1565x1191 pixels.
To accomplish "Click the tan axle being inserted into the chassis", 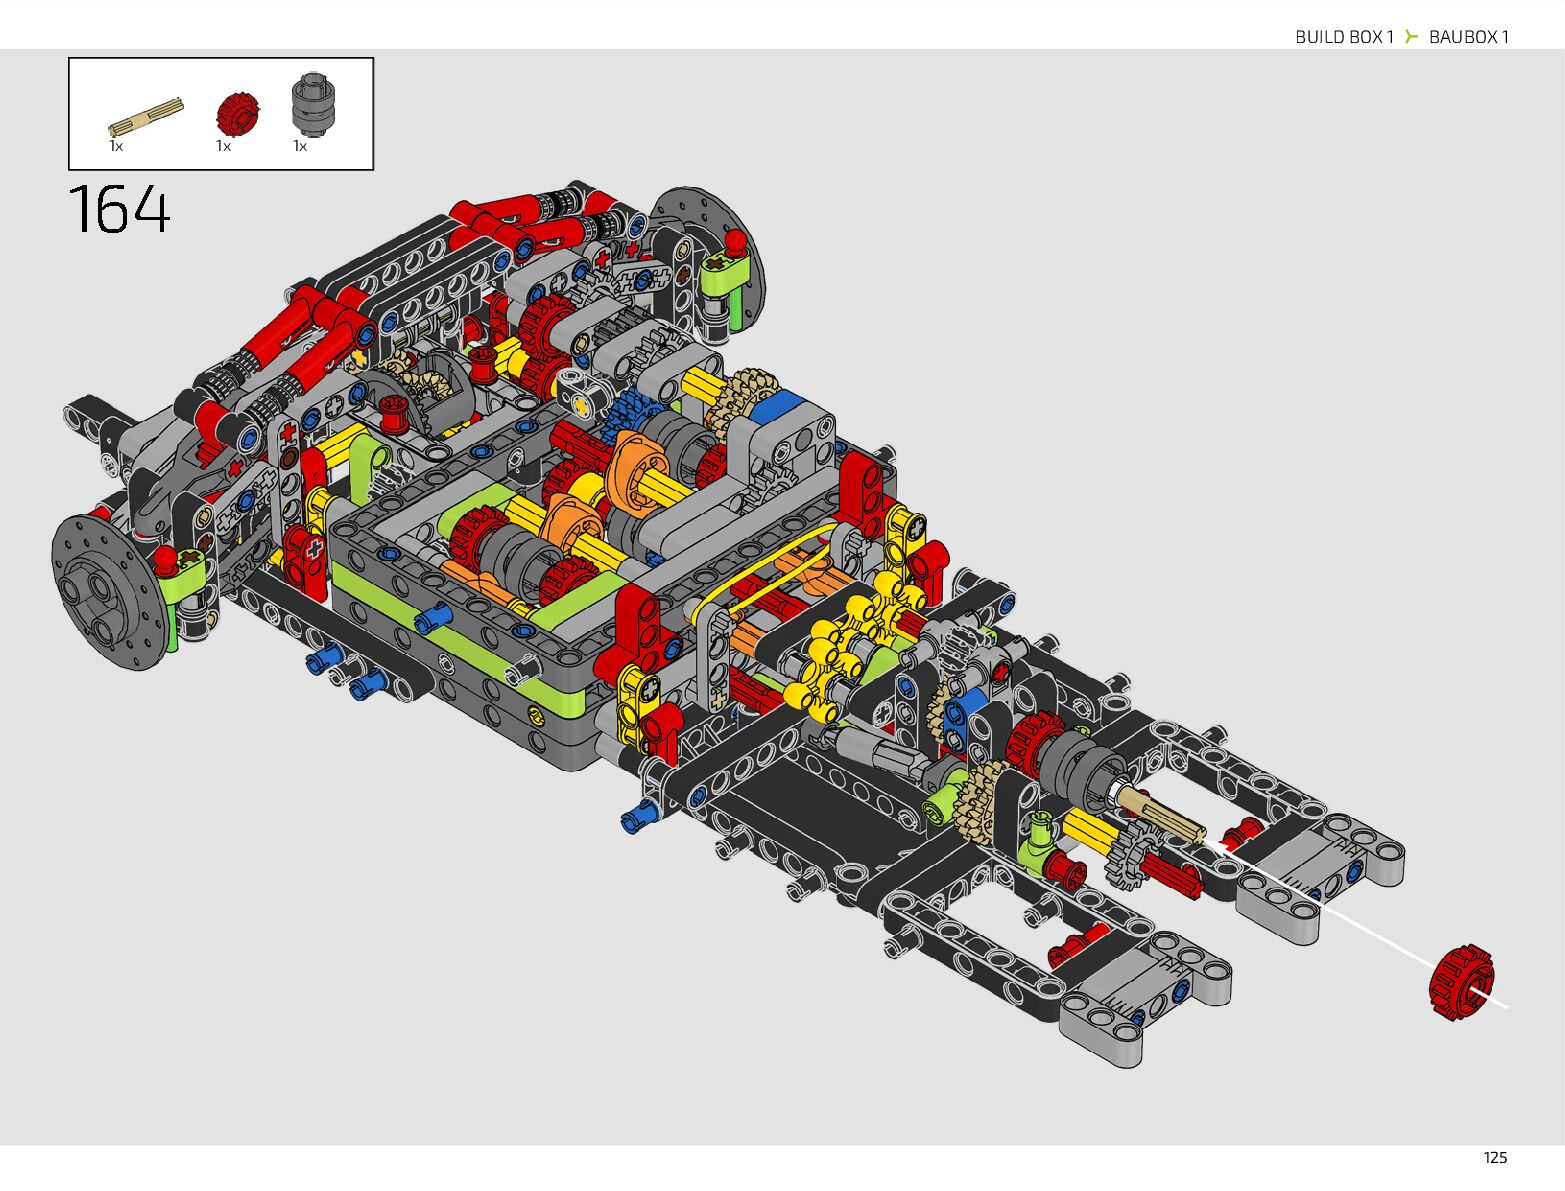I will coord(1162,812).
